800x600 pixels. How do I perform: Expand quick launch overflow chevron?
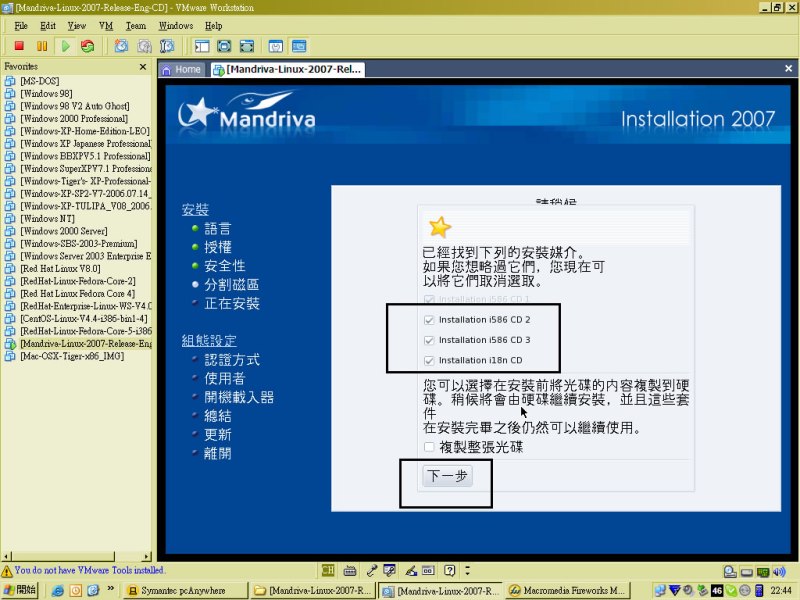[111, 589]
